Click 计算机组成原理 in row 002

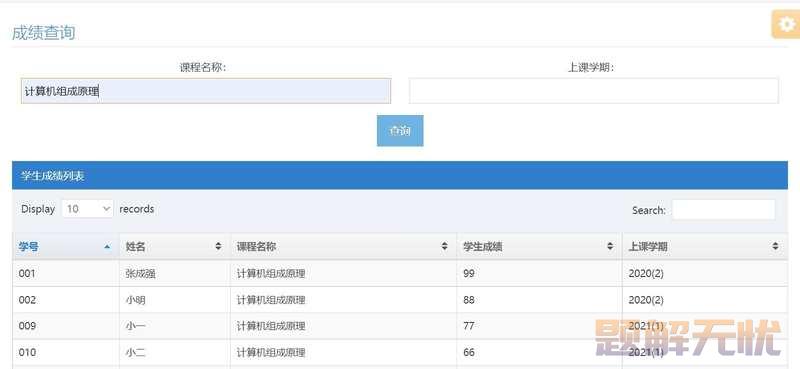click(x=271, y=300)
